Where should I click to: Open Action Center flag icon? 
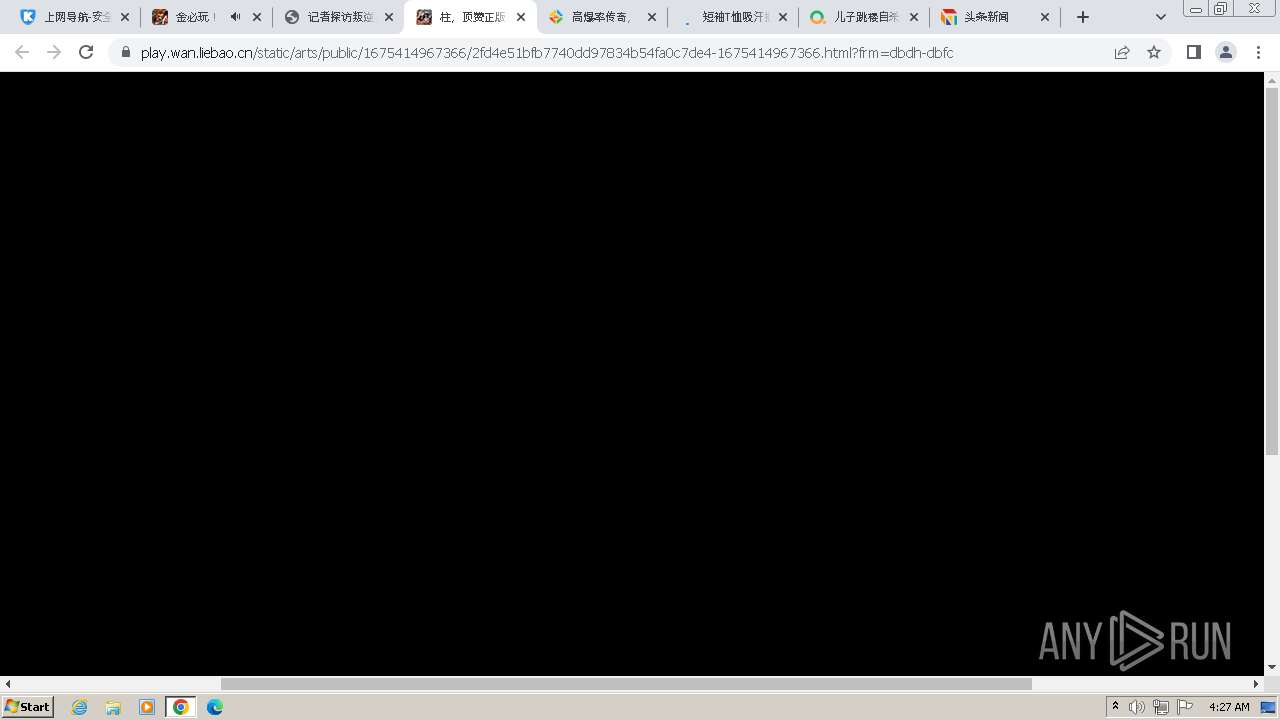tap(1185, 707)
